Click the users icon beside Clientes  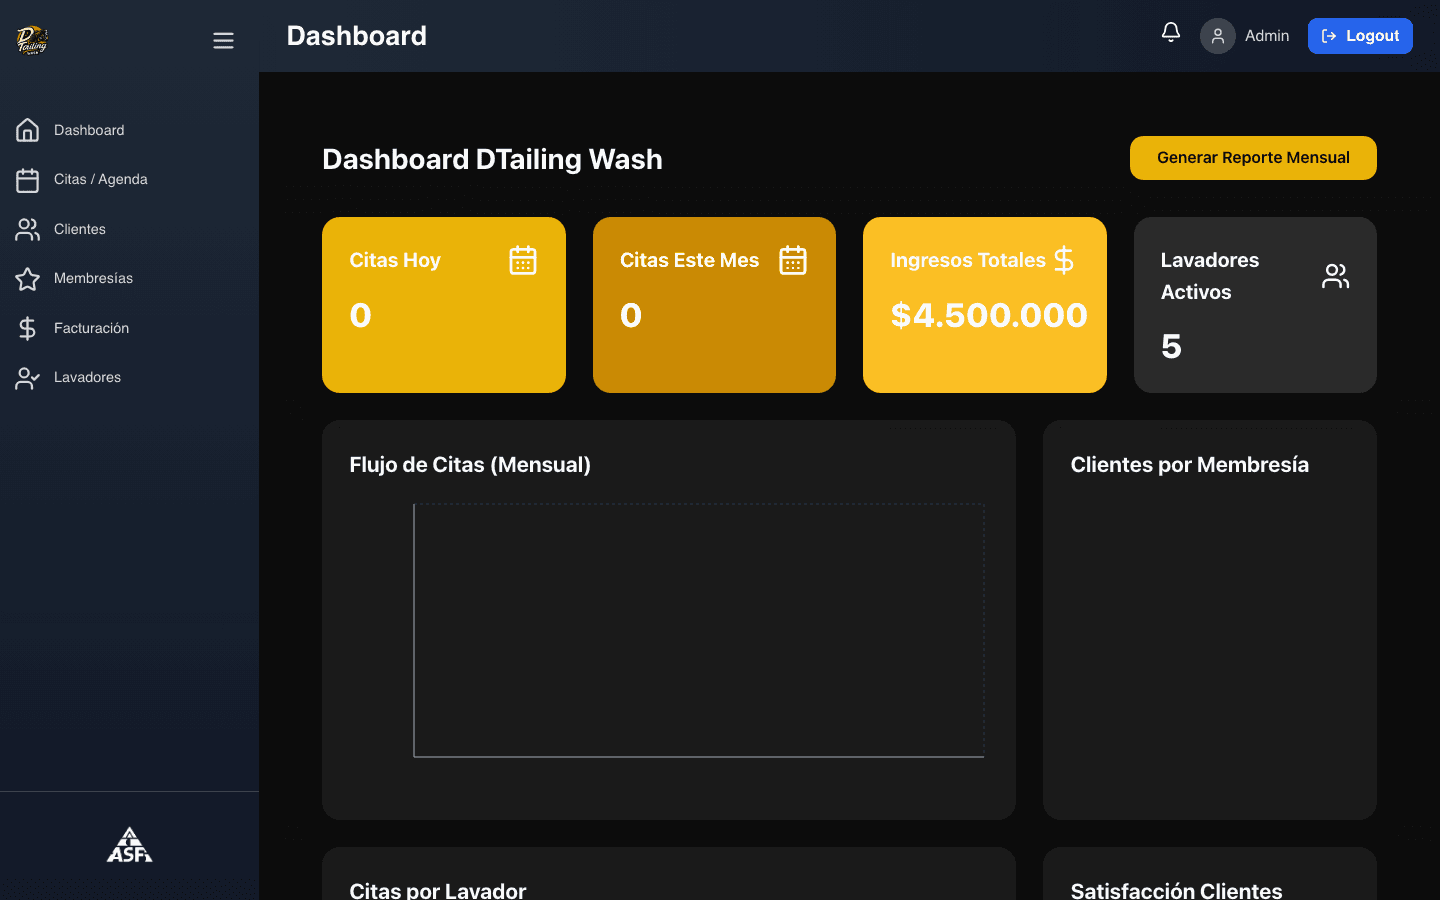coord(28,229)
